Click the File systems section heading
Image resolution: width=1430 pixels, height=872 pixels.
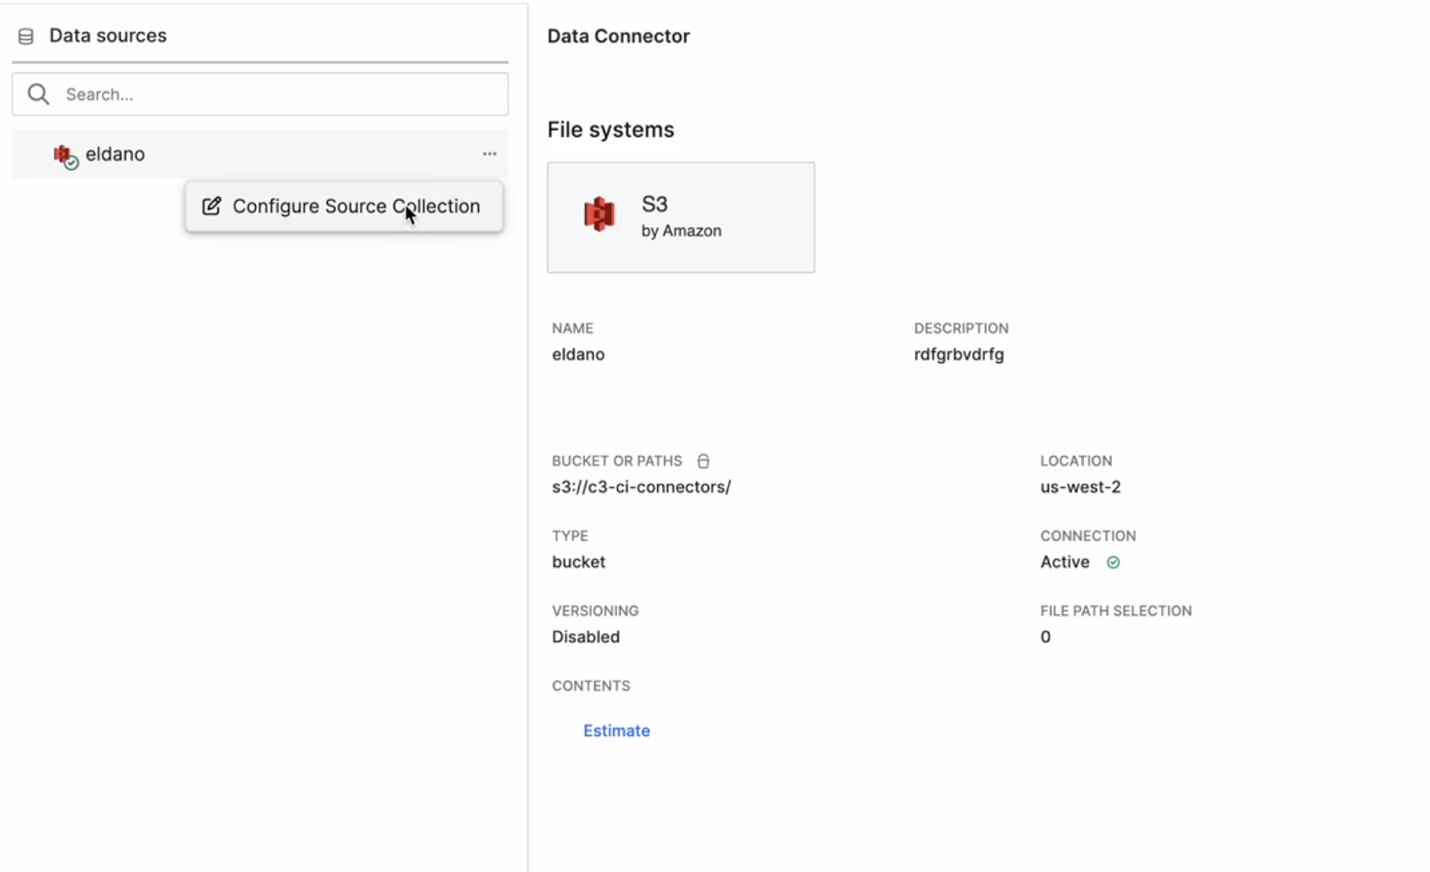coord(610,130)
